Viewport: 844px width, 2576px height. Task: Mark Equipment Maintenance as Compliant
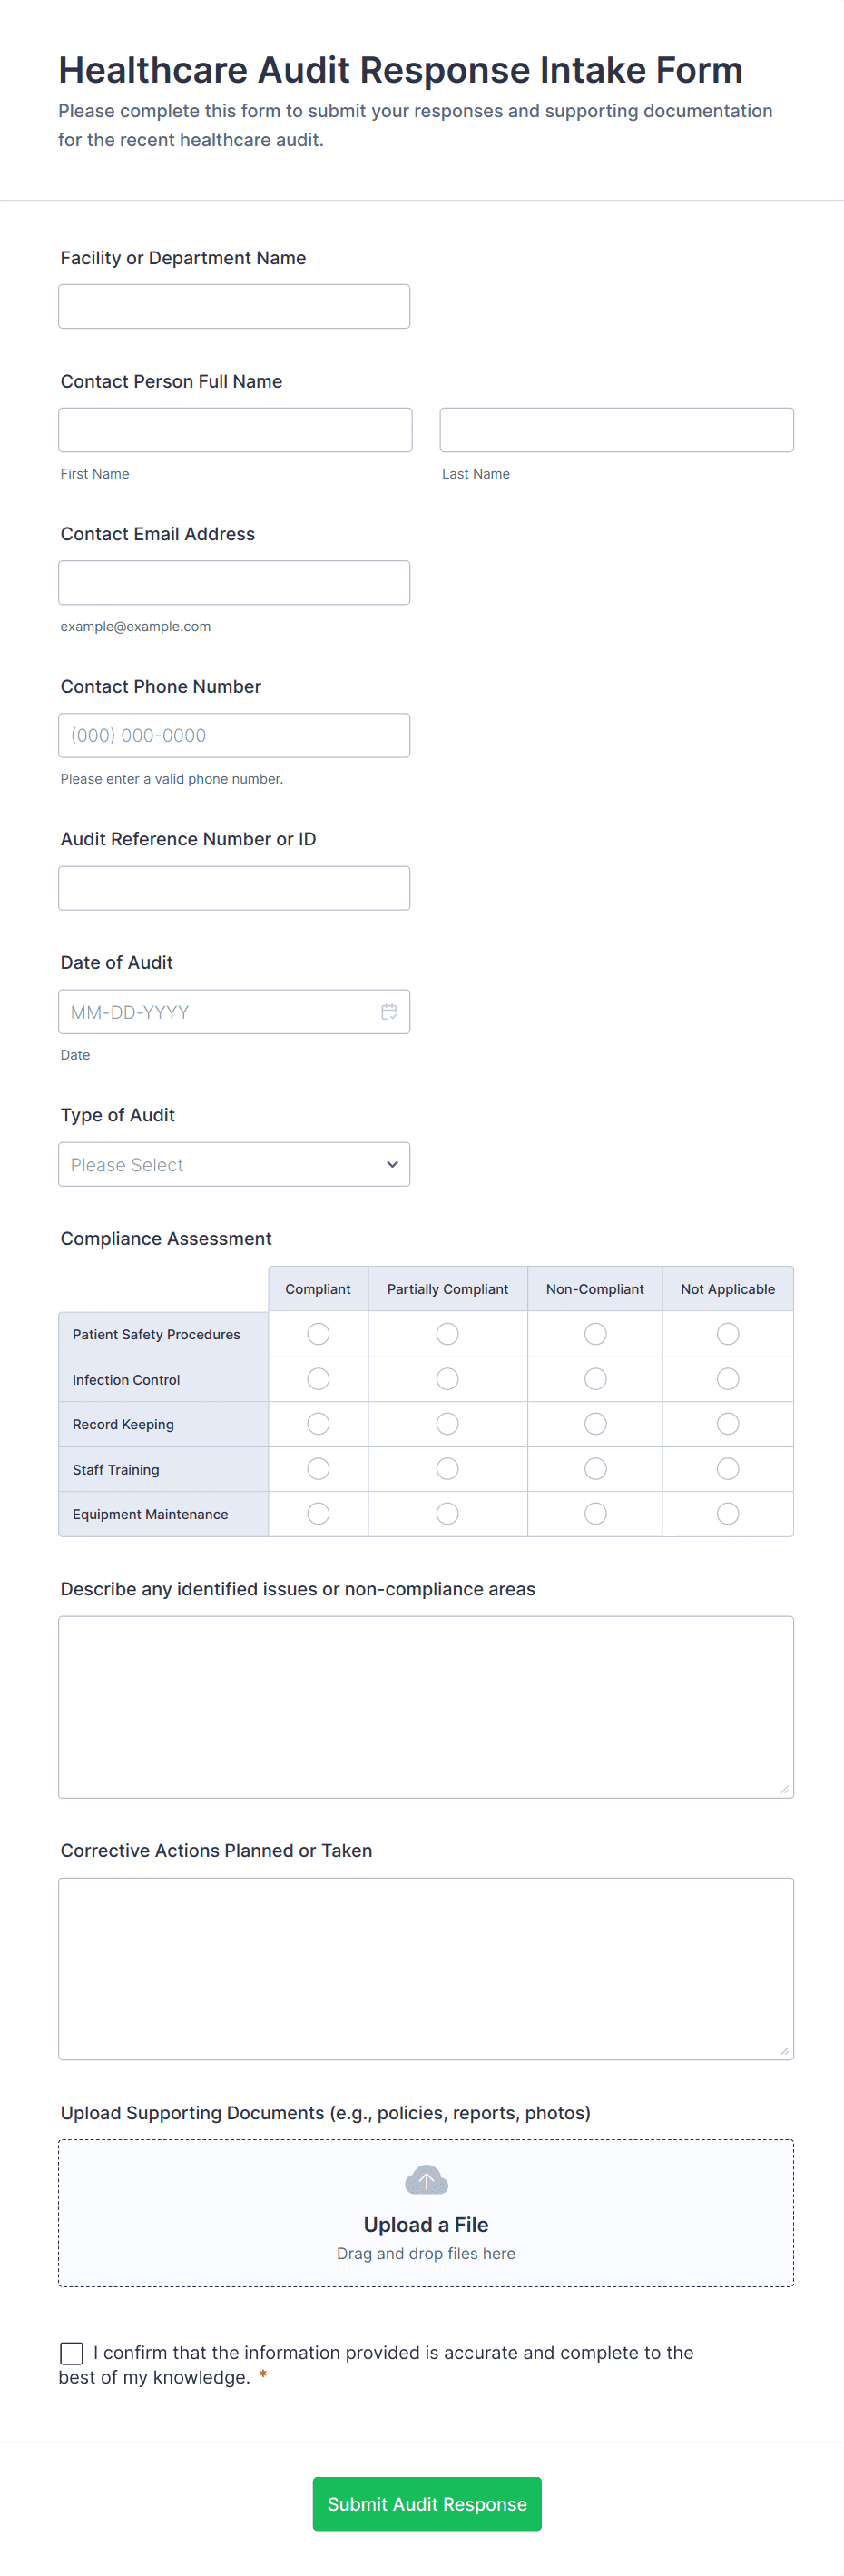click(318, 1514)
